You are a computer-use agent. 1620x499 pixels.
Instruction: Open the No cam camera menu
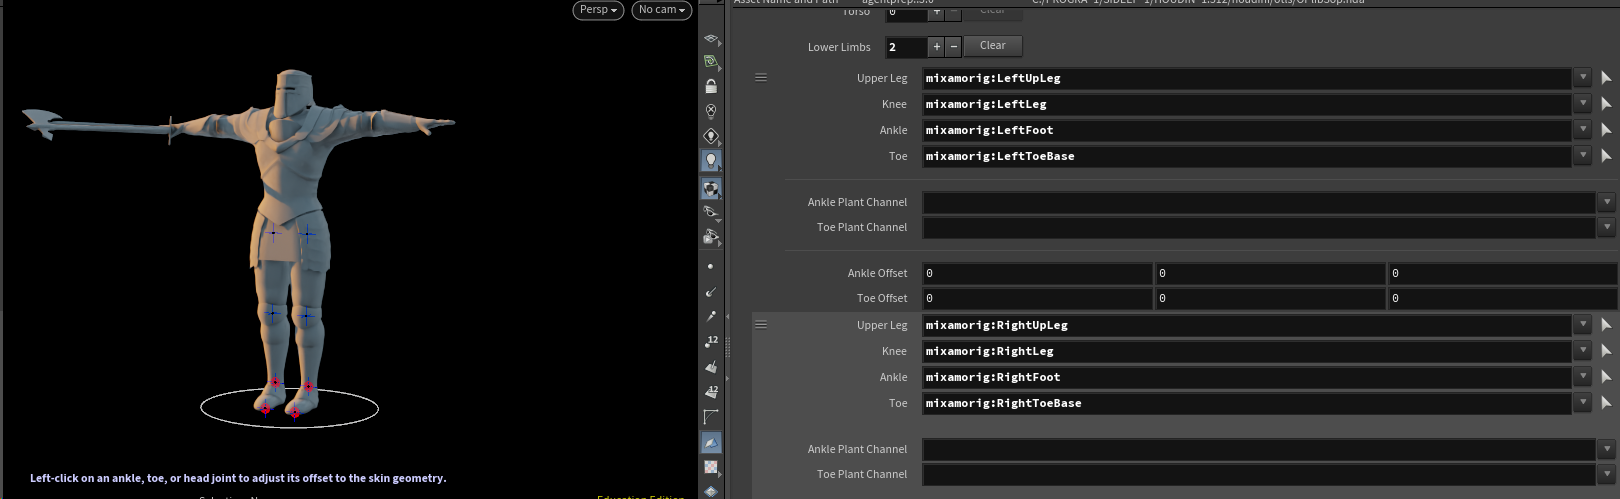click(x=661, y=10)
